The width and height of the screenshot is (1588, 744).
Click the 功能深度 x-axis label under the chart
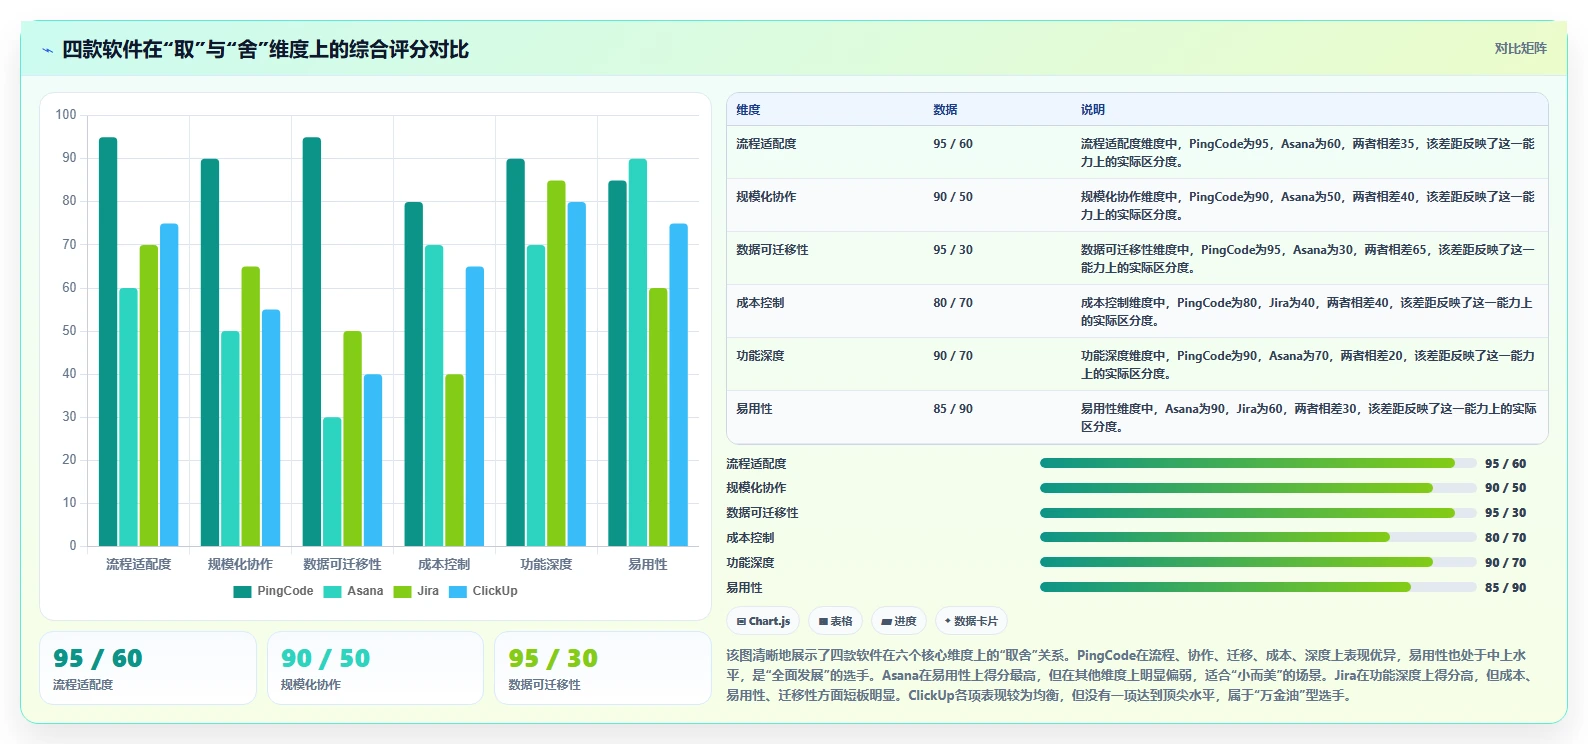[546, 564]
